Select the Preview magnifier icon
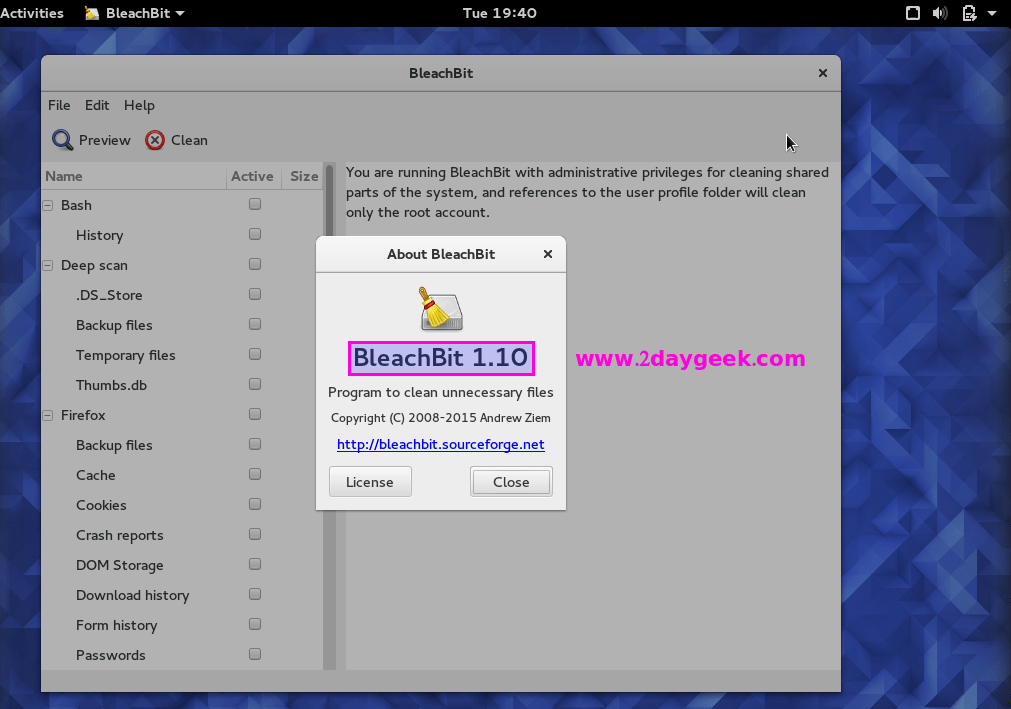This screenshot has width=1011, height=709. [61, 140]
